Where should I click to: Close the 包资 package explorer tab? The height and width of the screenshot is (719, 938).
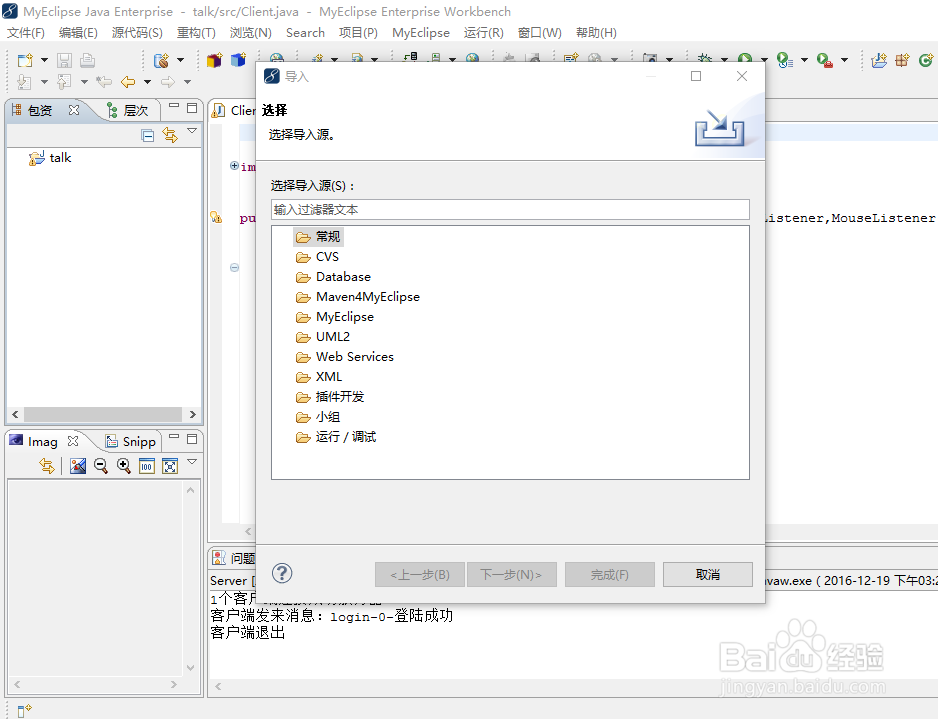point(74,110)
